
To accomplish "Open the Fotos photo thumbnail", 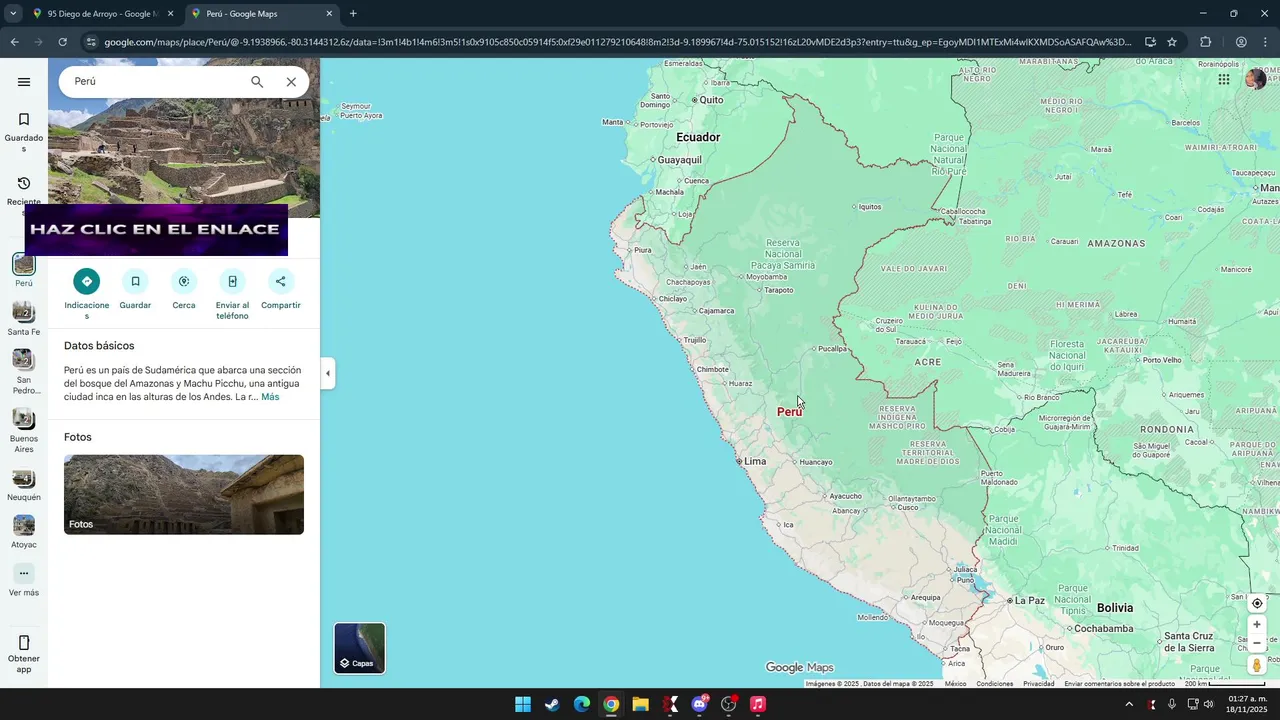I will [x=184, y=495].
